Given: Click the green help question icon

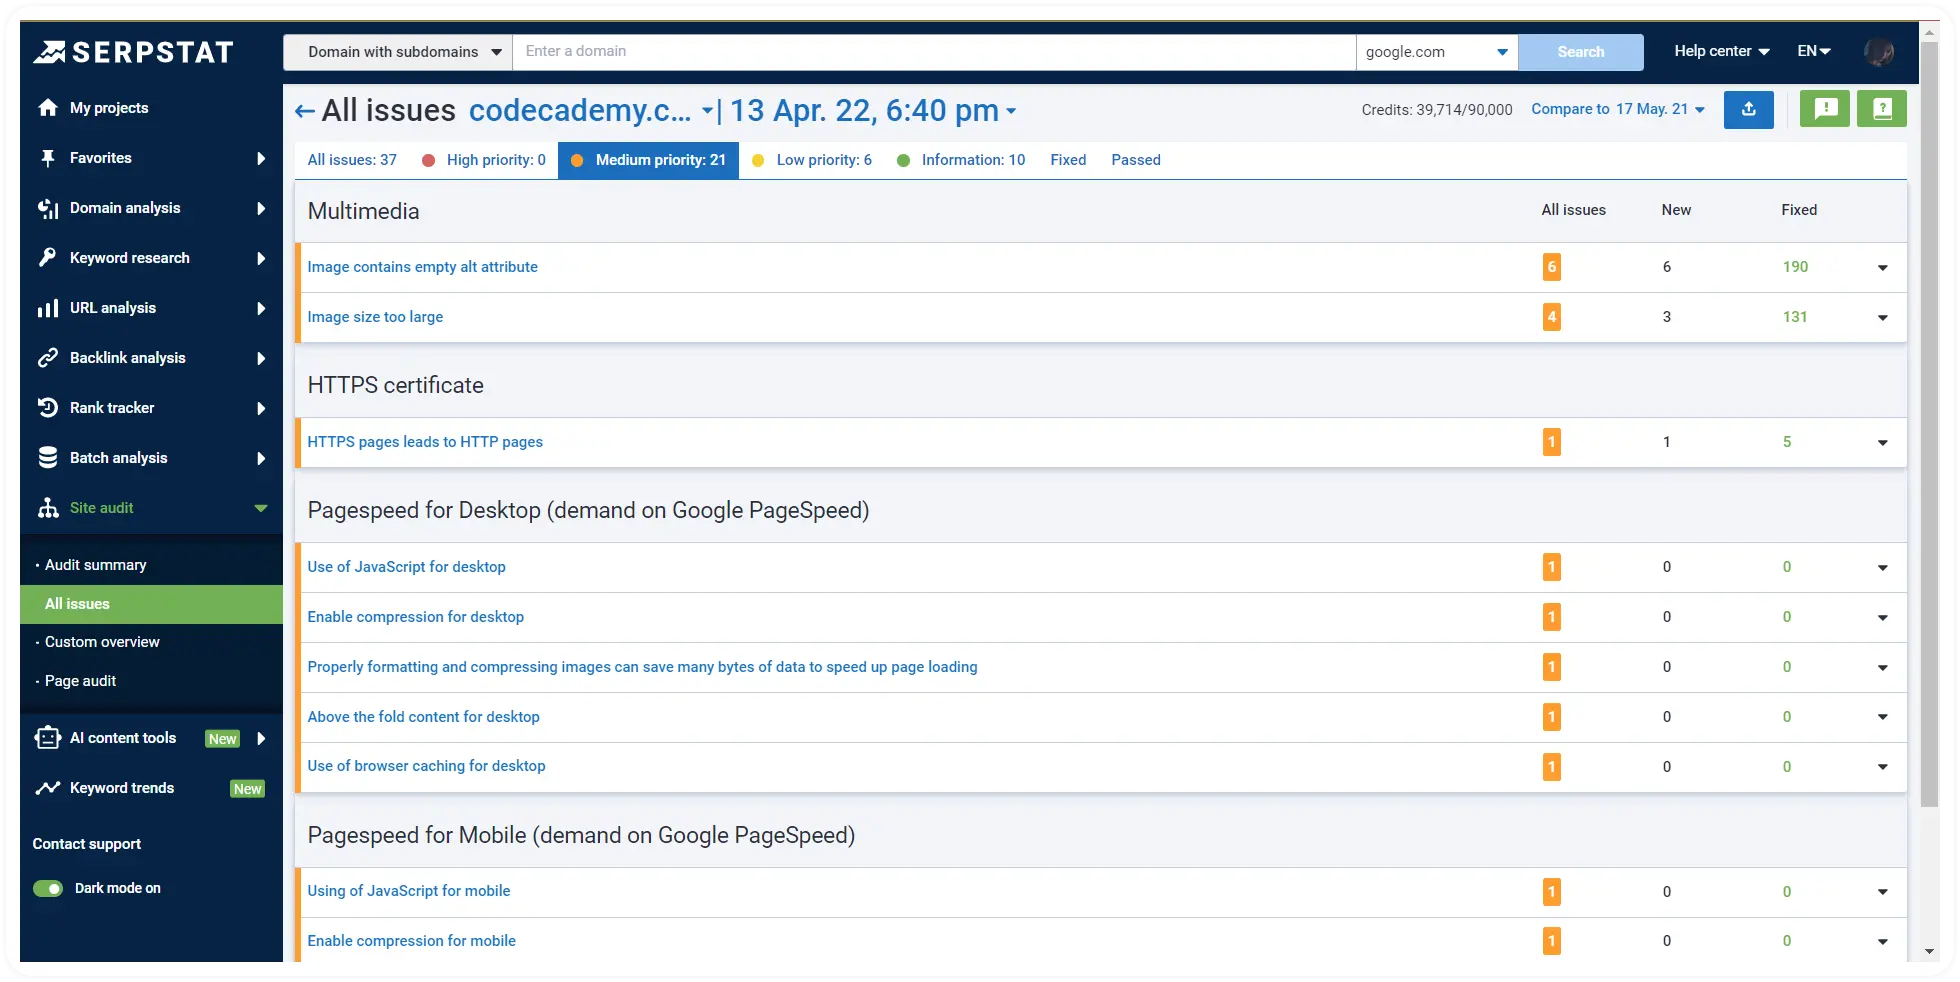Looking at the screenshot, I should point(1882,109).
